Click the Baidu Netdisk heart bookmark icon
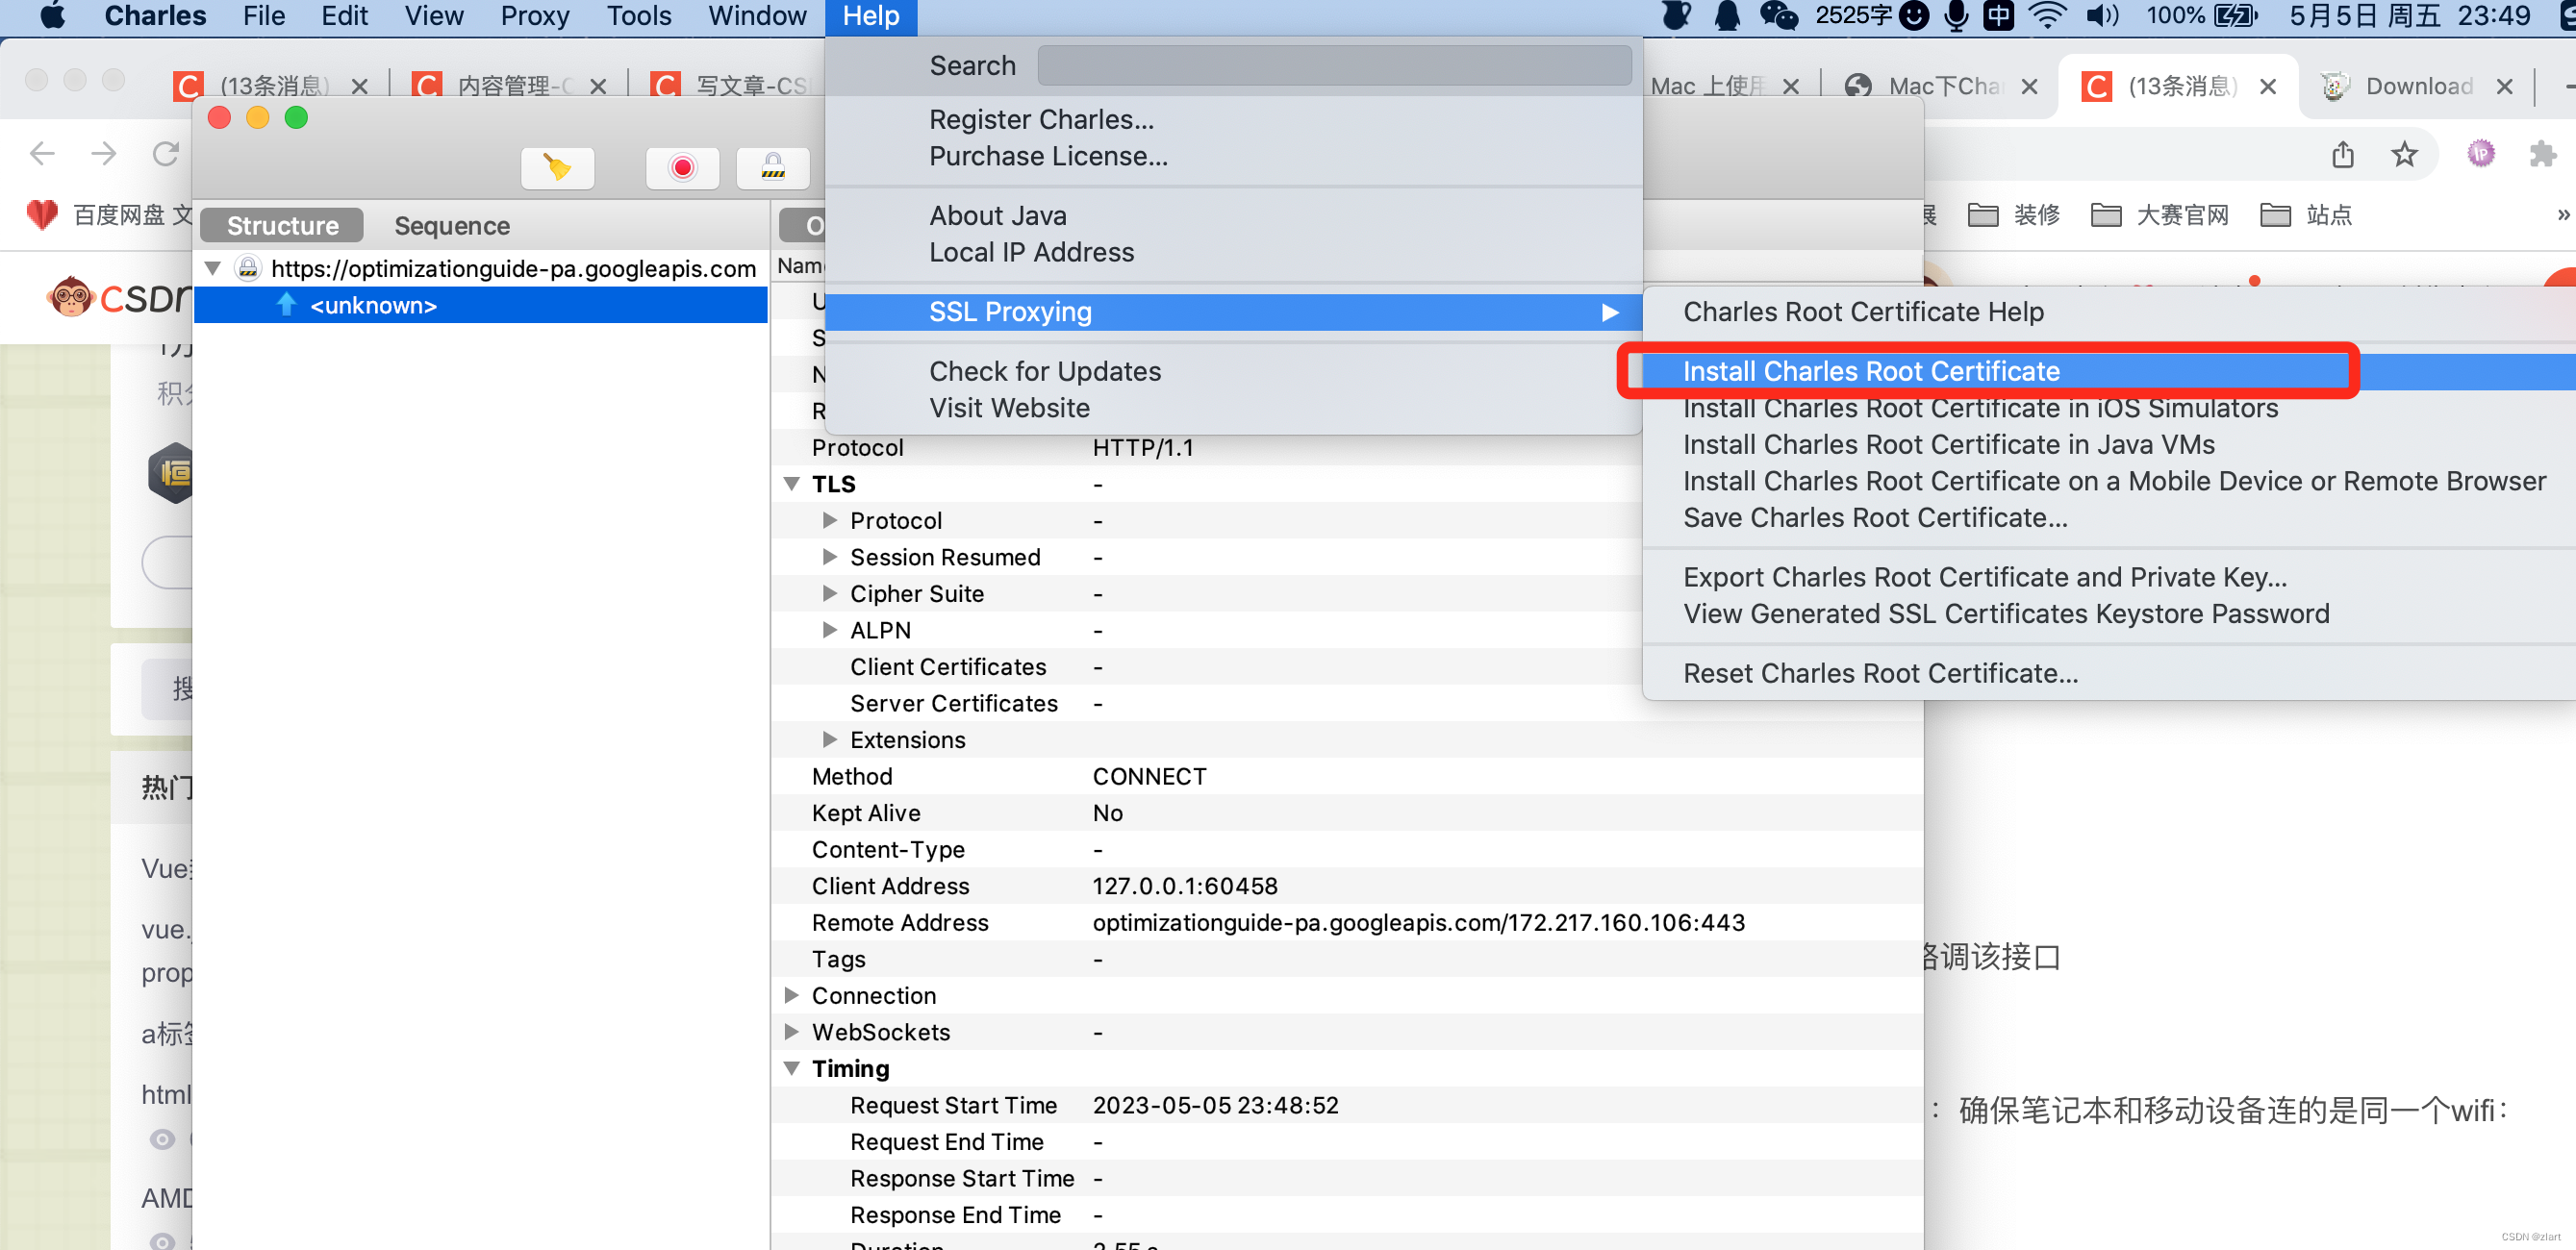Image resolution: width=2576 pixels, height=1250 pixels. pos(42,214)
